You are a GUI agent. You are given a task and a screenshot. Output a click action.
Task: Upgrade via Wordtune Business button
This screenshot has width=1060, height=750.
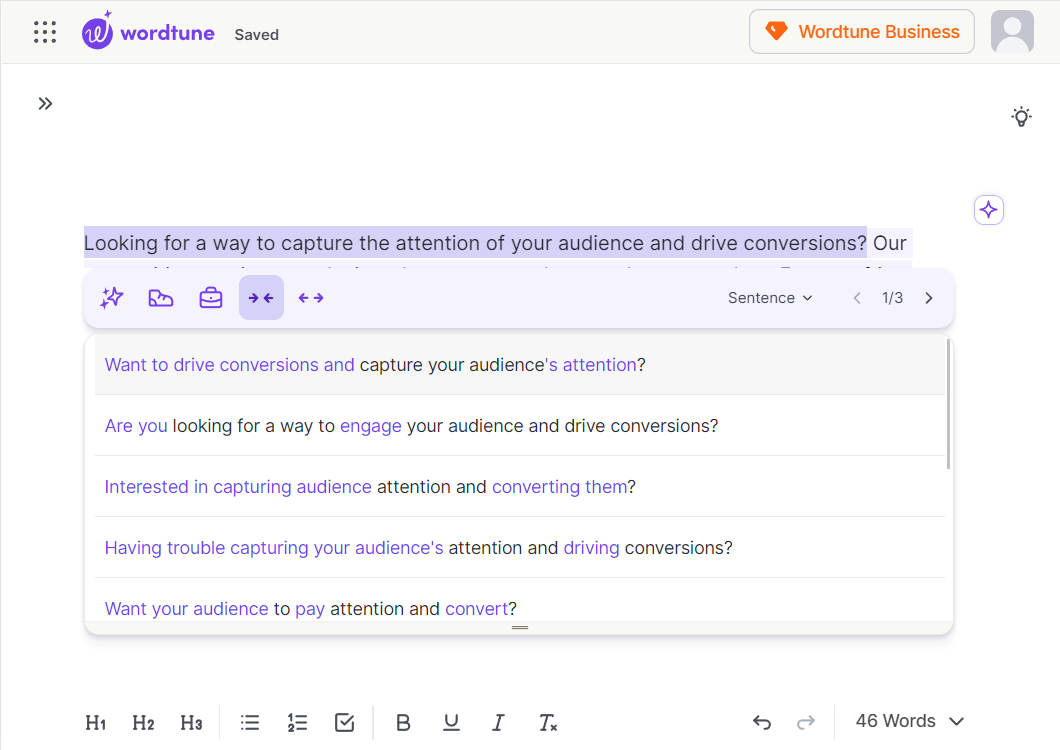tap(861, 31)
